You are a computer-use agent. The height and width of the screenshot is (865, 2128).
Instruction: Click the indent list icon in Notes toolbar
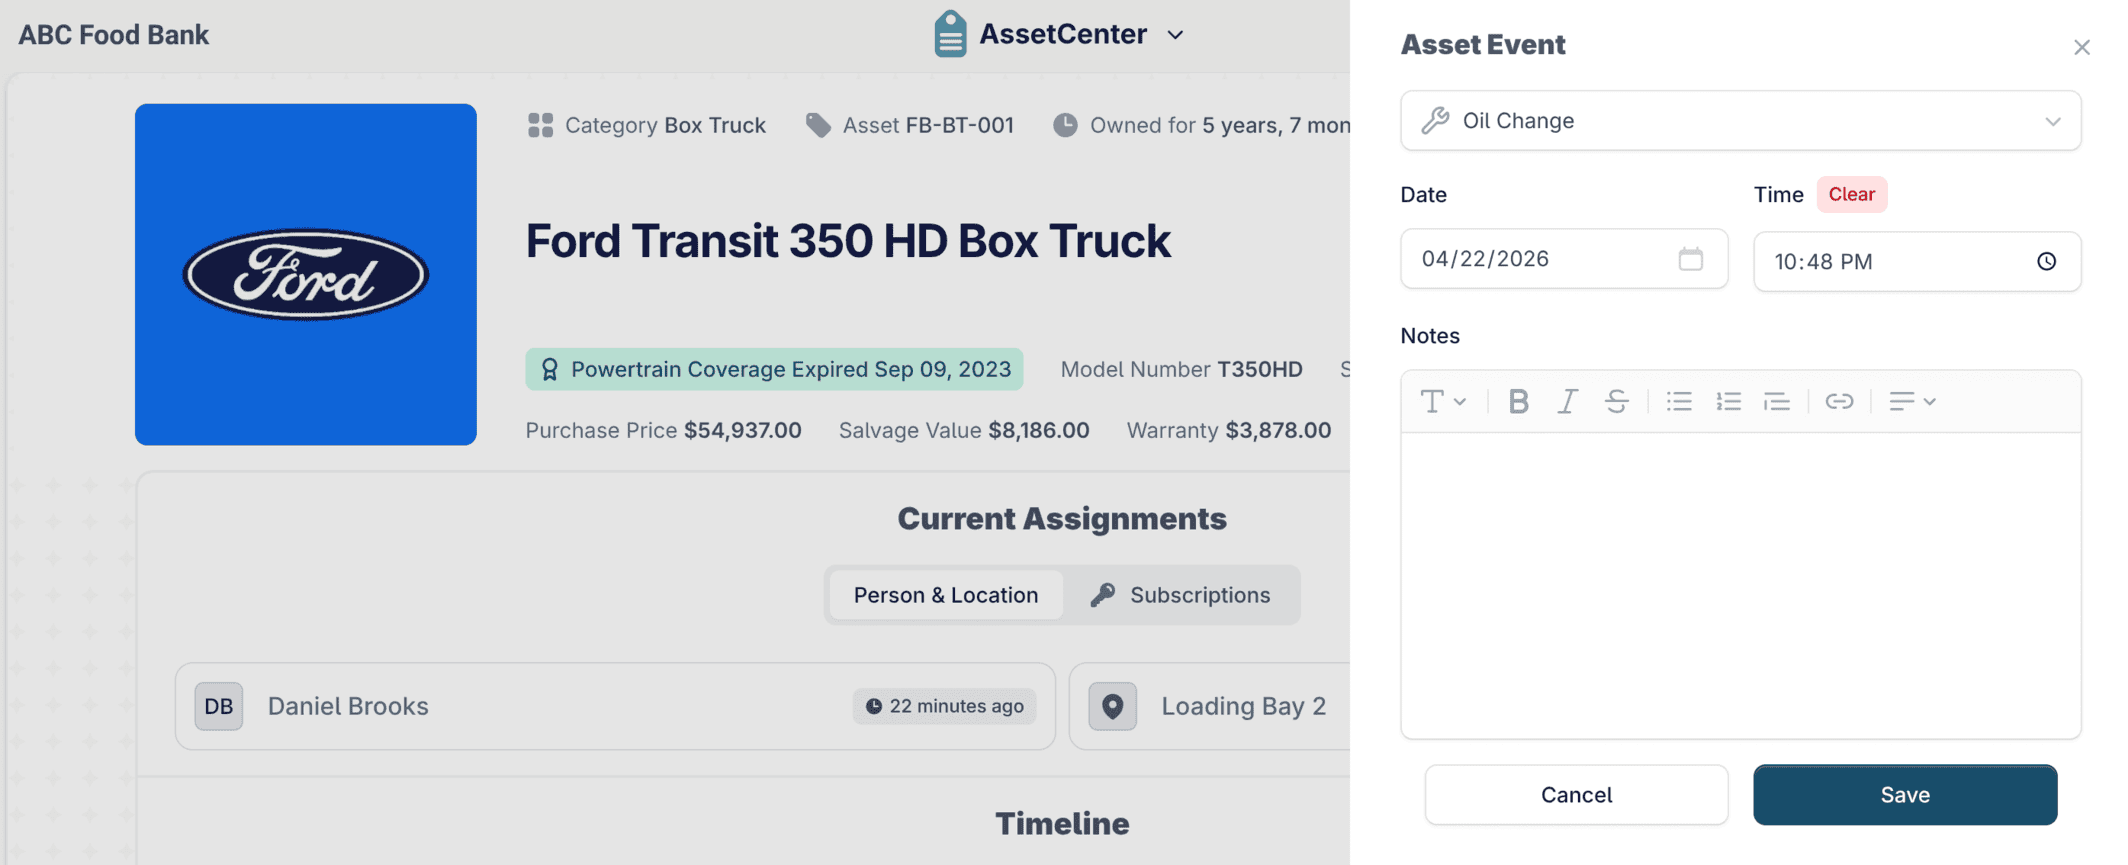click(x=1777, y=401)
